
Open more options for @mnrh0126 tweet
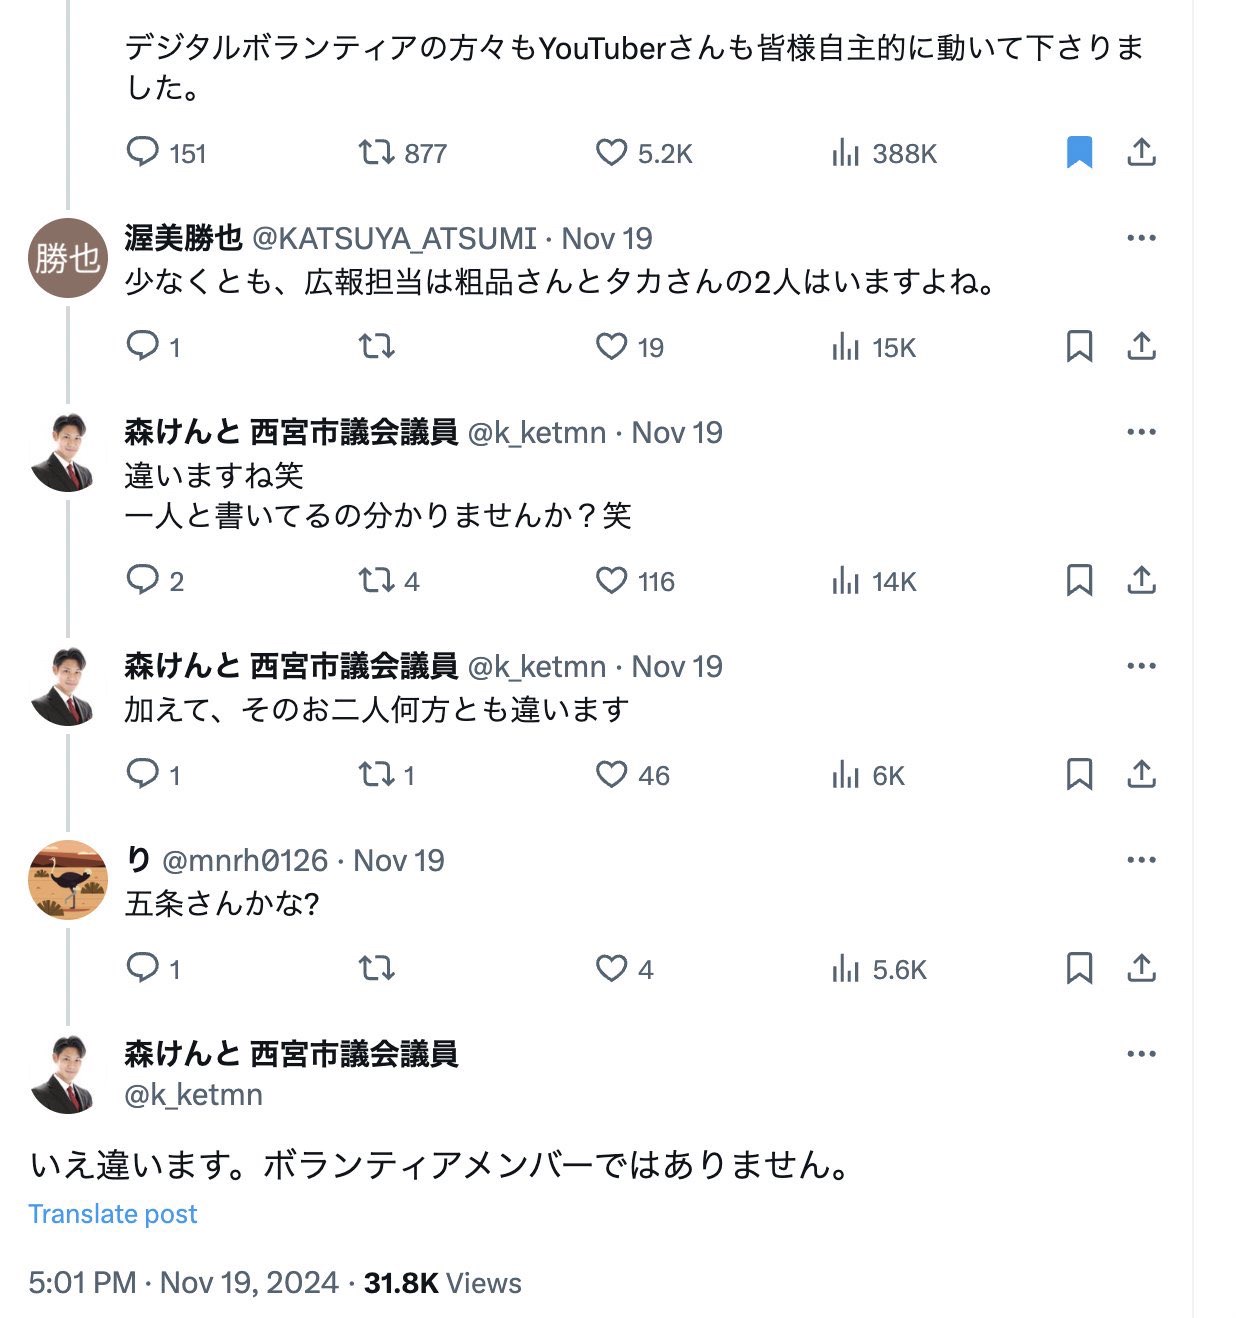(x=1141, y=860)
